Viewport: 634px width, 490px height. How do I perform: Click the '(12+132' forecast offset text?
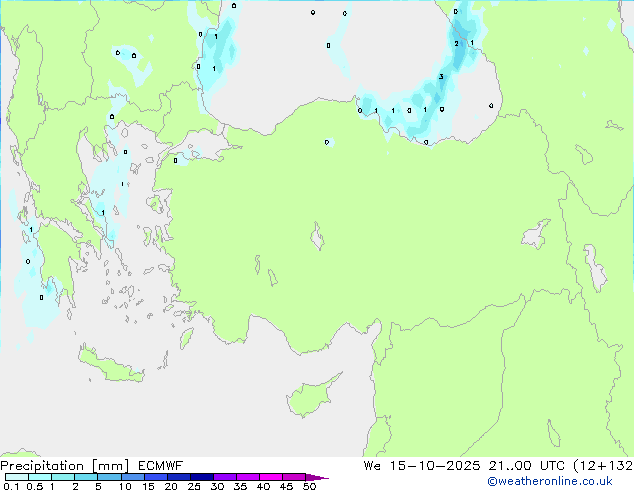pos(603,466)
